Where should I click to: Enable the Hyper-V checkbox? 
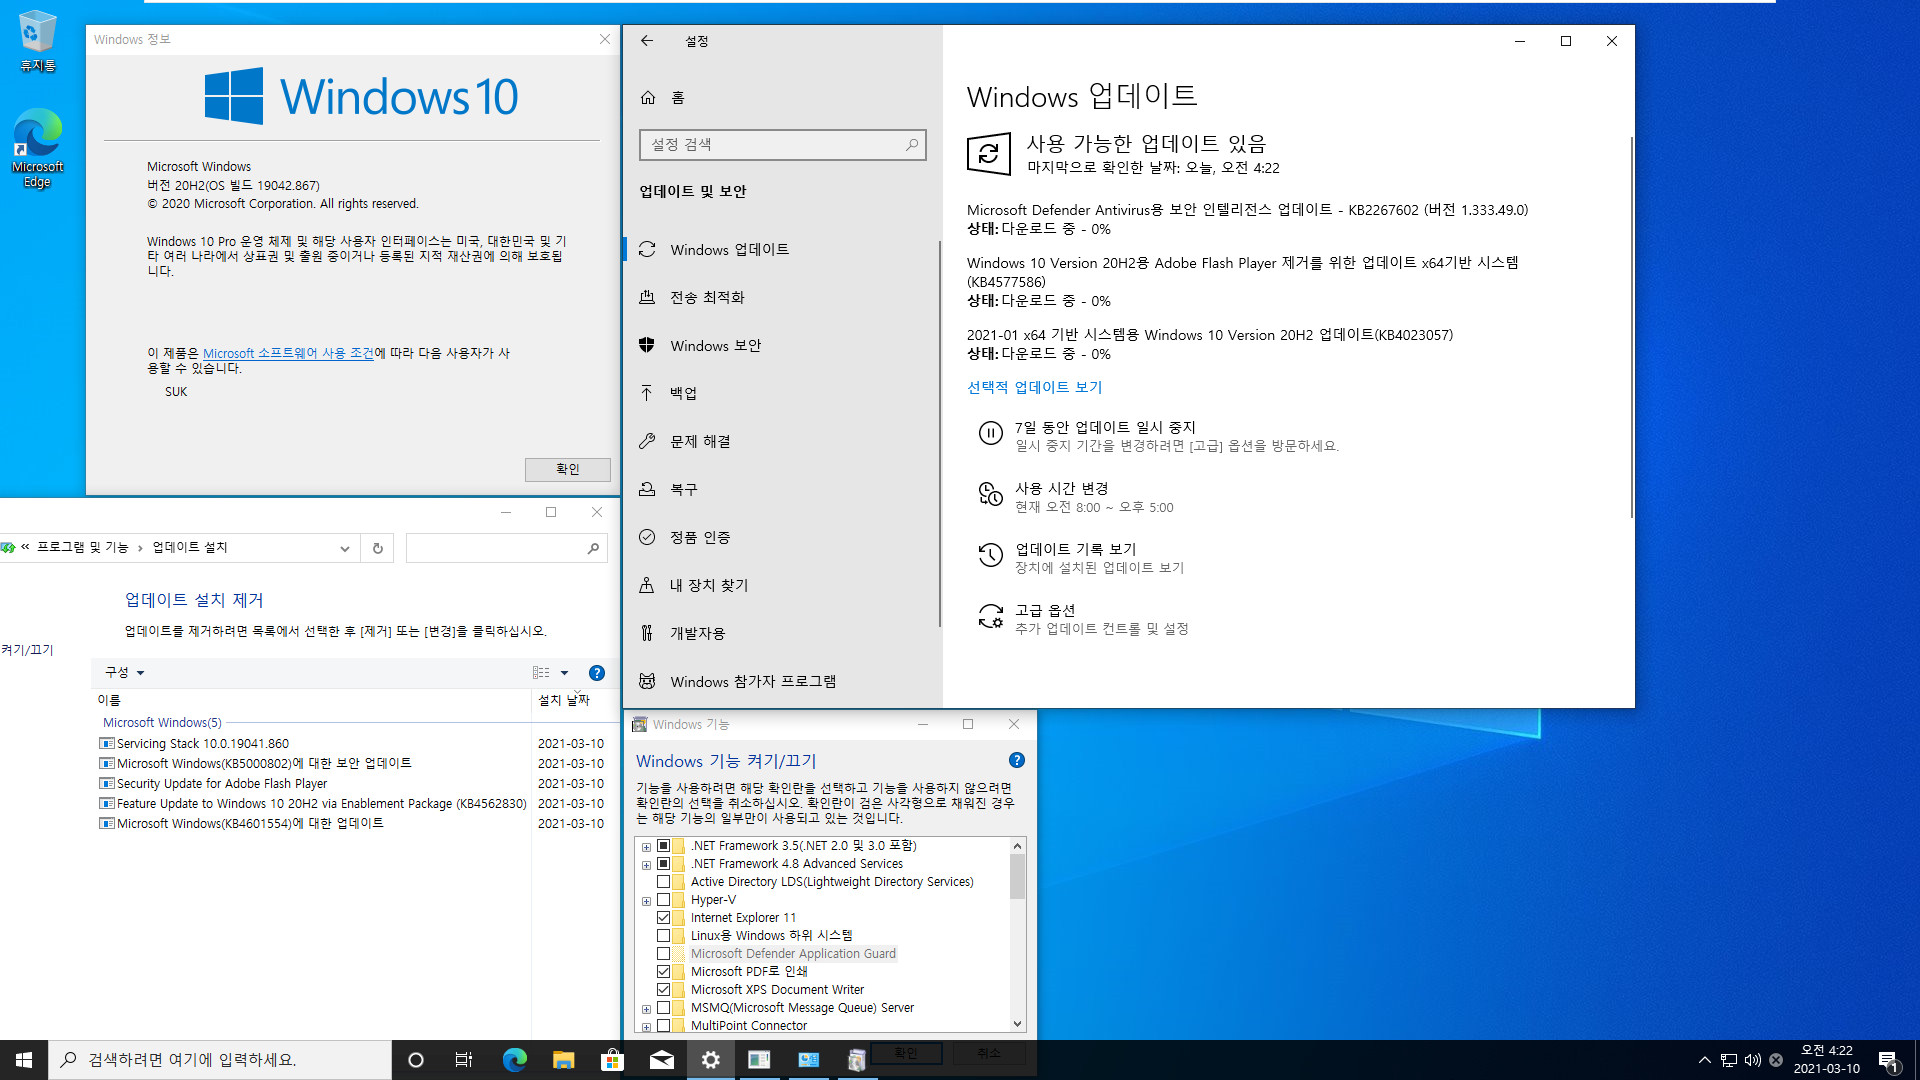pyautogui.click(x=663, y=900)
